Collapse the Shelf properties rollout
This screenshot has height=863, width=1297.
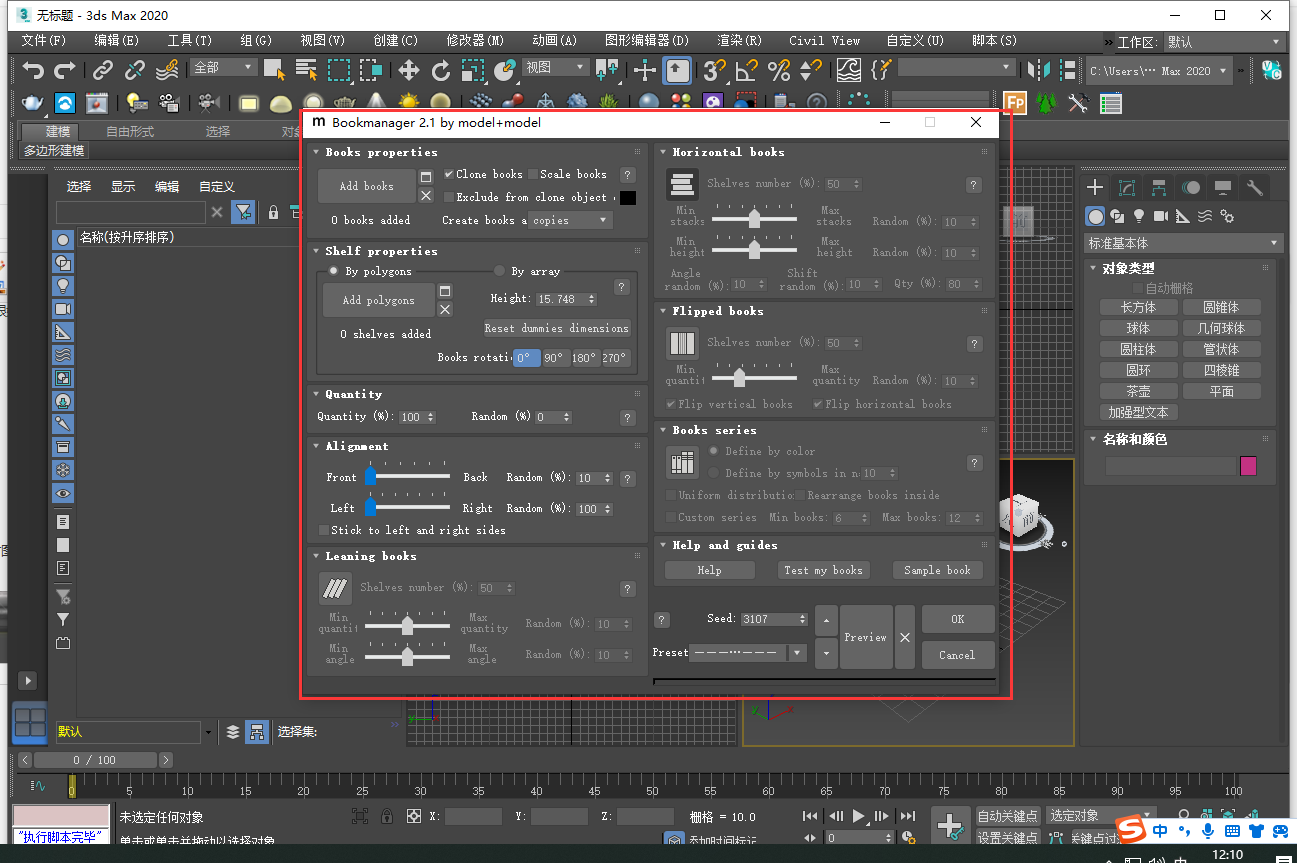coord(316,251)
